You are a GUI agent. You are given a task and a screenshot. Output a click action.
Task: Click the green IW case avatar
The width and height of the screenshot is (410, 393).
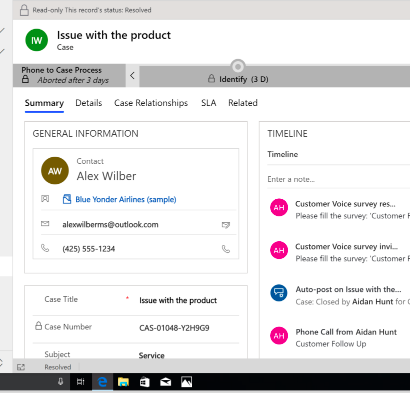click(x=37, y=40)
